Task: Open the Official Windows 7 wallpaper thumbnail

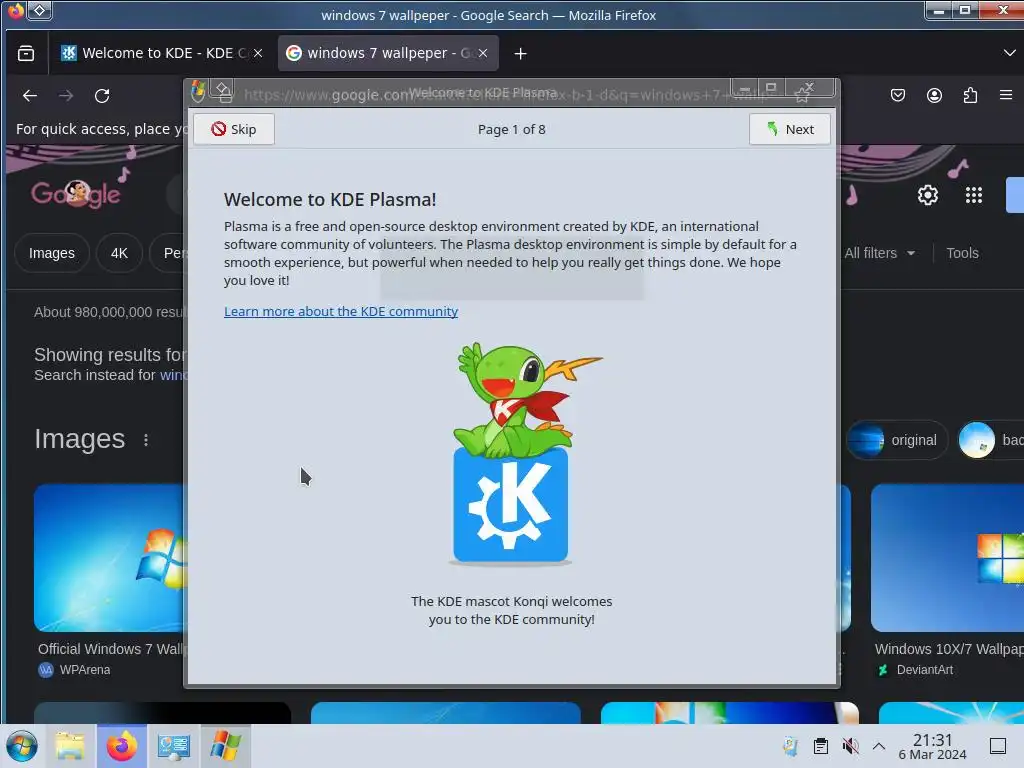Action: point(111,557)
